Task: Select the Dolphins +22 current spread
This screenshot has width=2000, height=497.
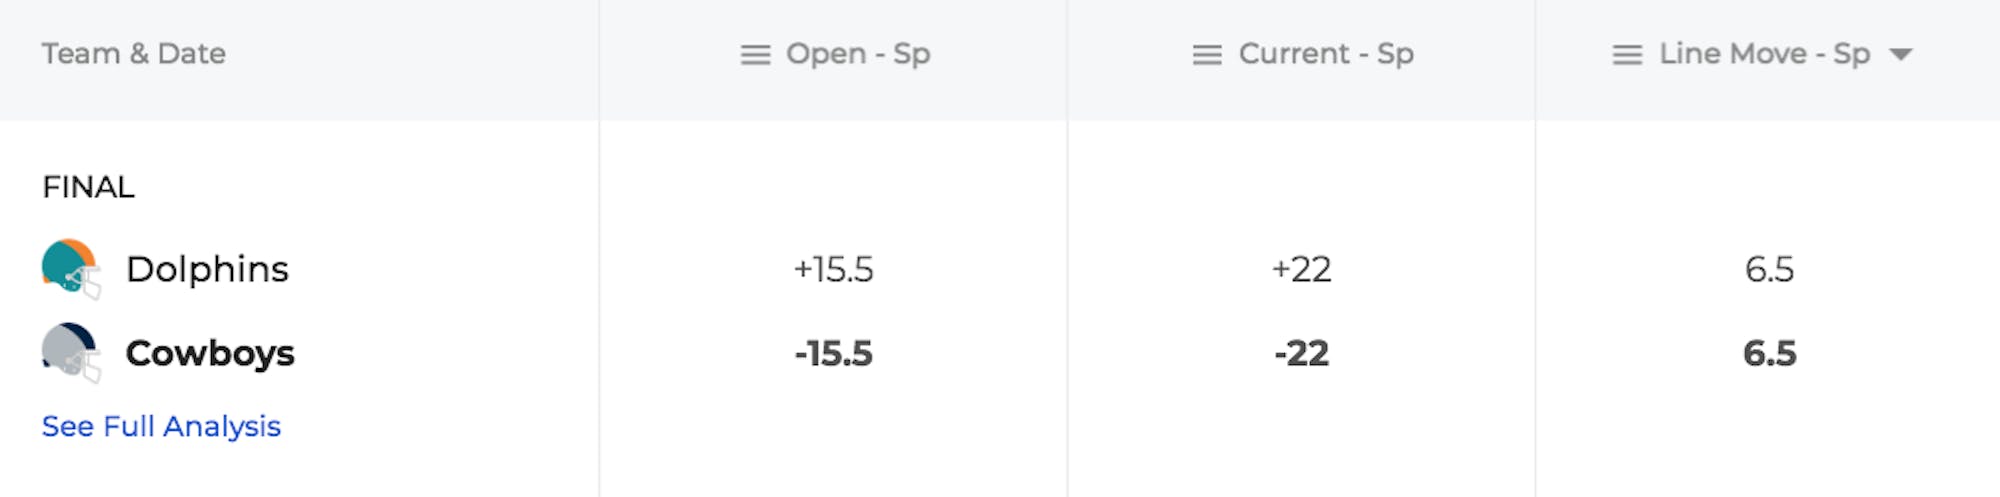Action: pos(1301,269)
